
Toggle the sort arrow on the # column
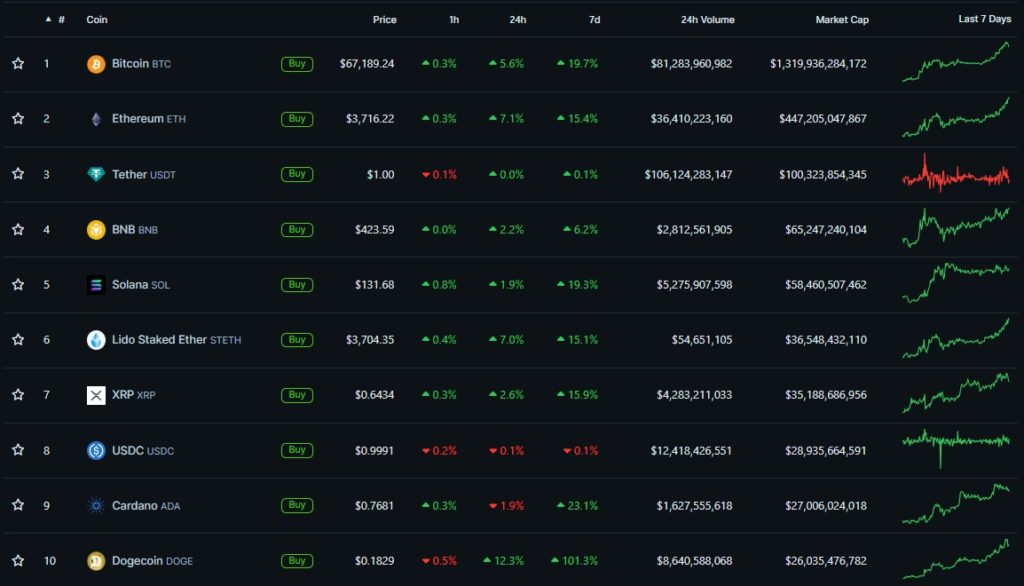point(46,18)
